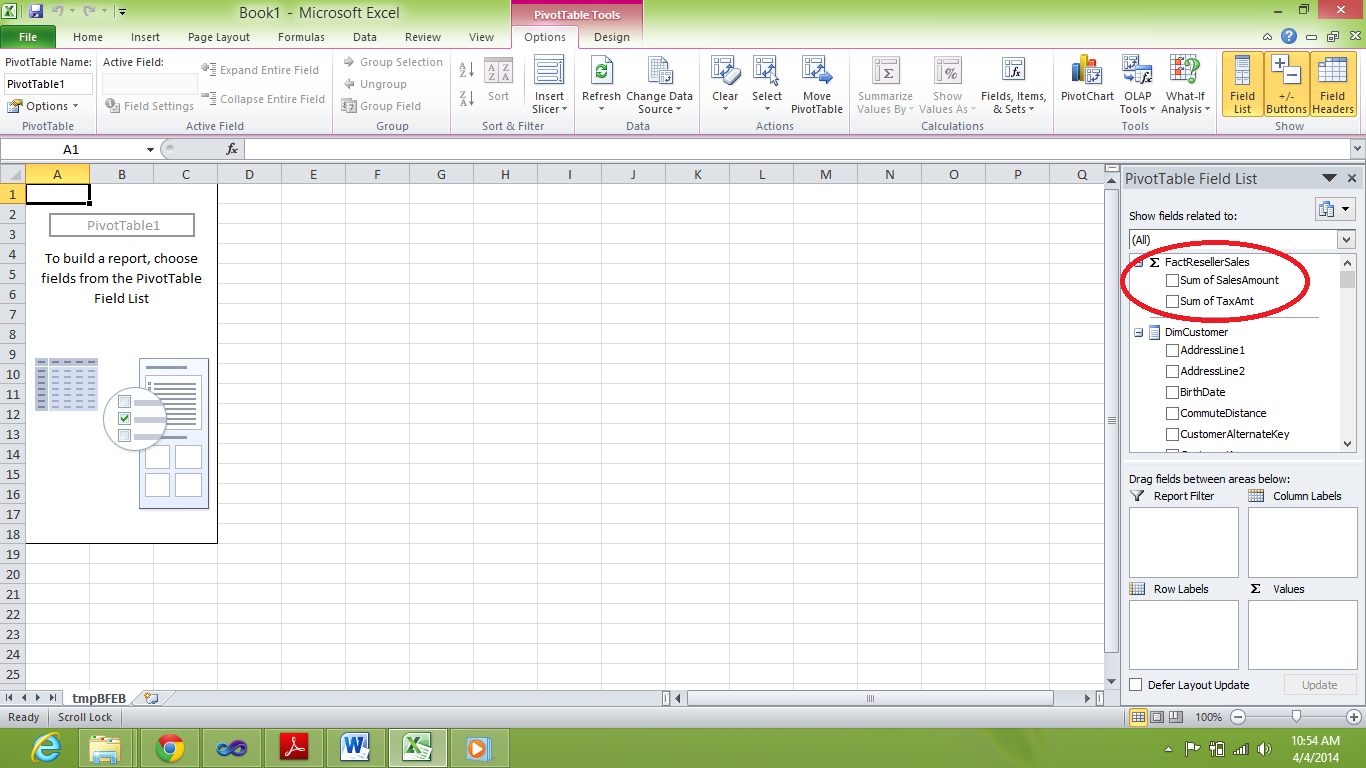
Task: Switch to the Design ribbon tab
Action: click(x=611, y=37)
